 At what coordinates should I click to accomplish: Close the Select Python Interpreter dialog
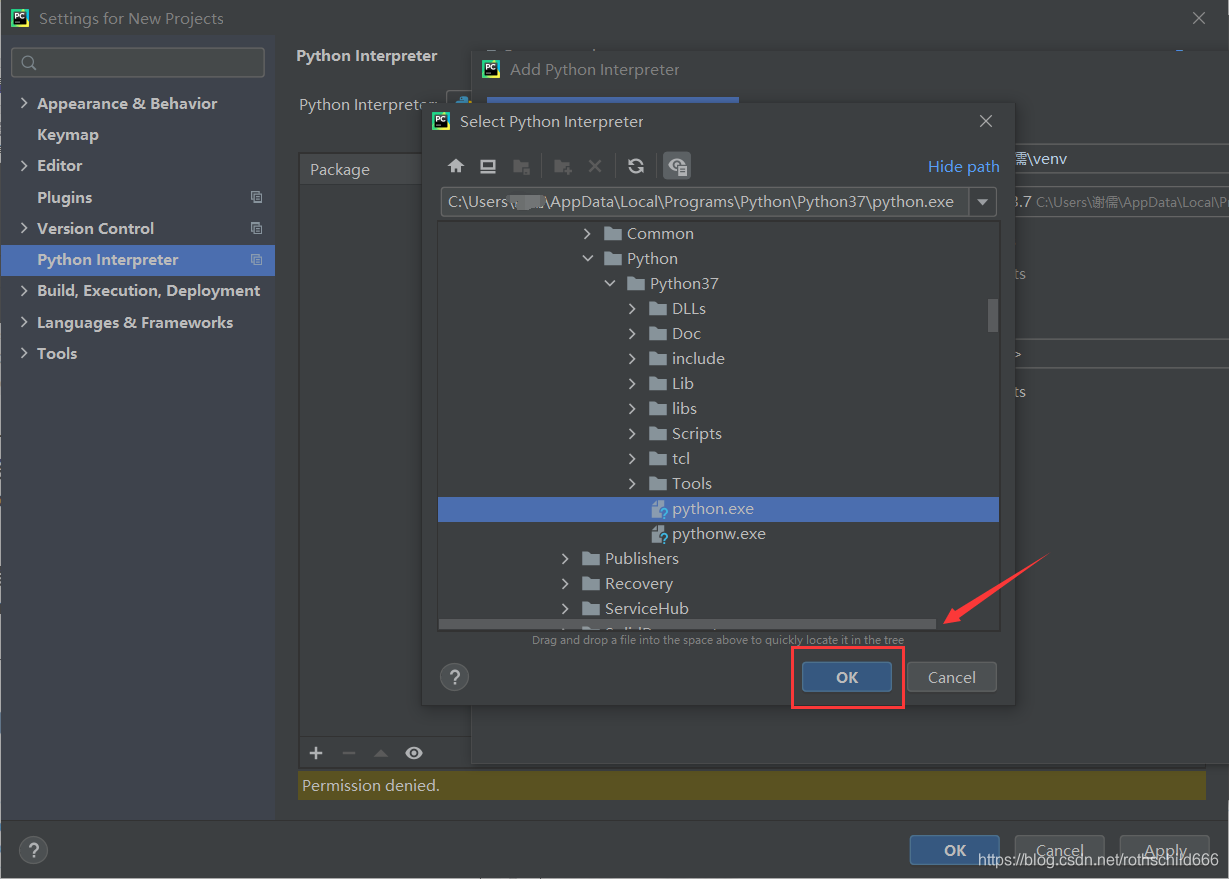986,121
